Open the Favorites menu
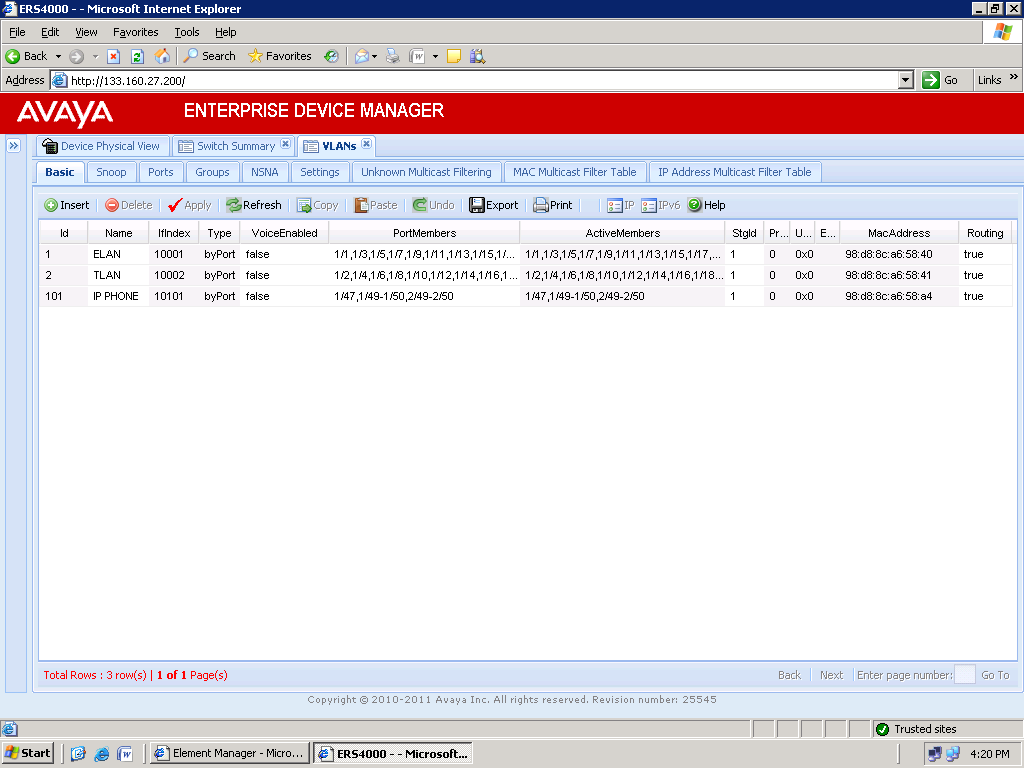 pos(135,32)
